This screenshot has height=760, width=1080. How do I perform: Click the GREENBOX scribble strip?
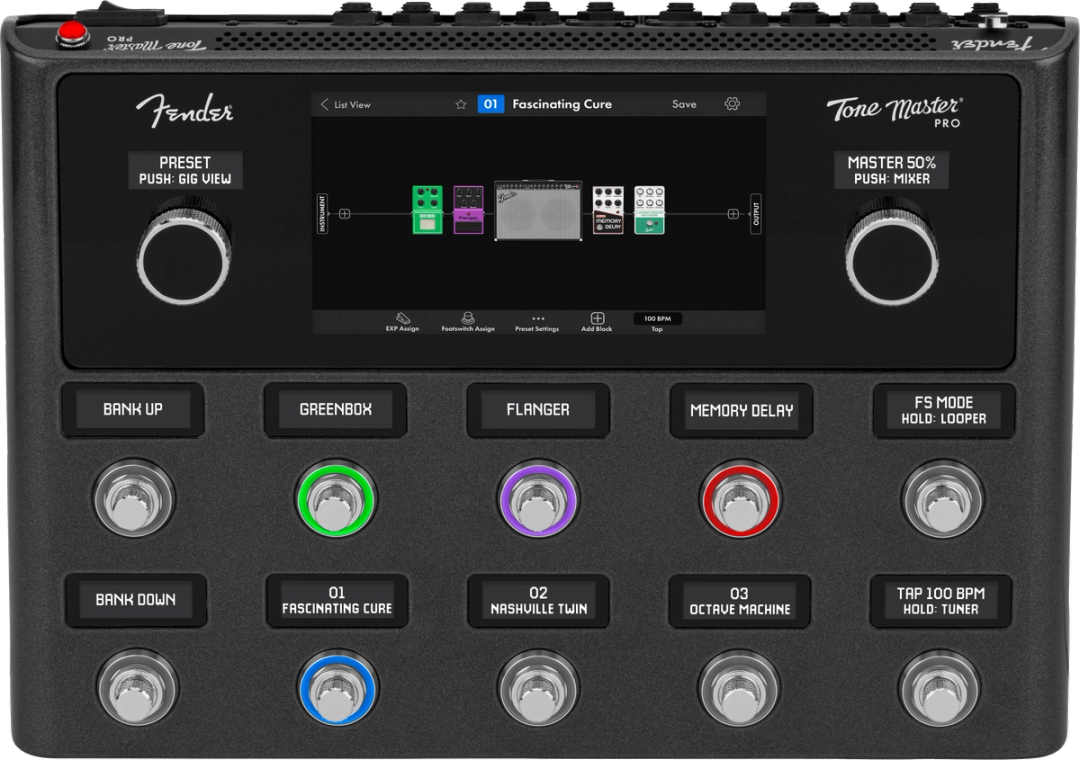335,409
